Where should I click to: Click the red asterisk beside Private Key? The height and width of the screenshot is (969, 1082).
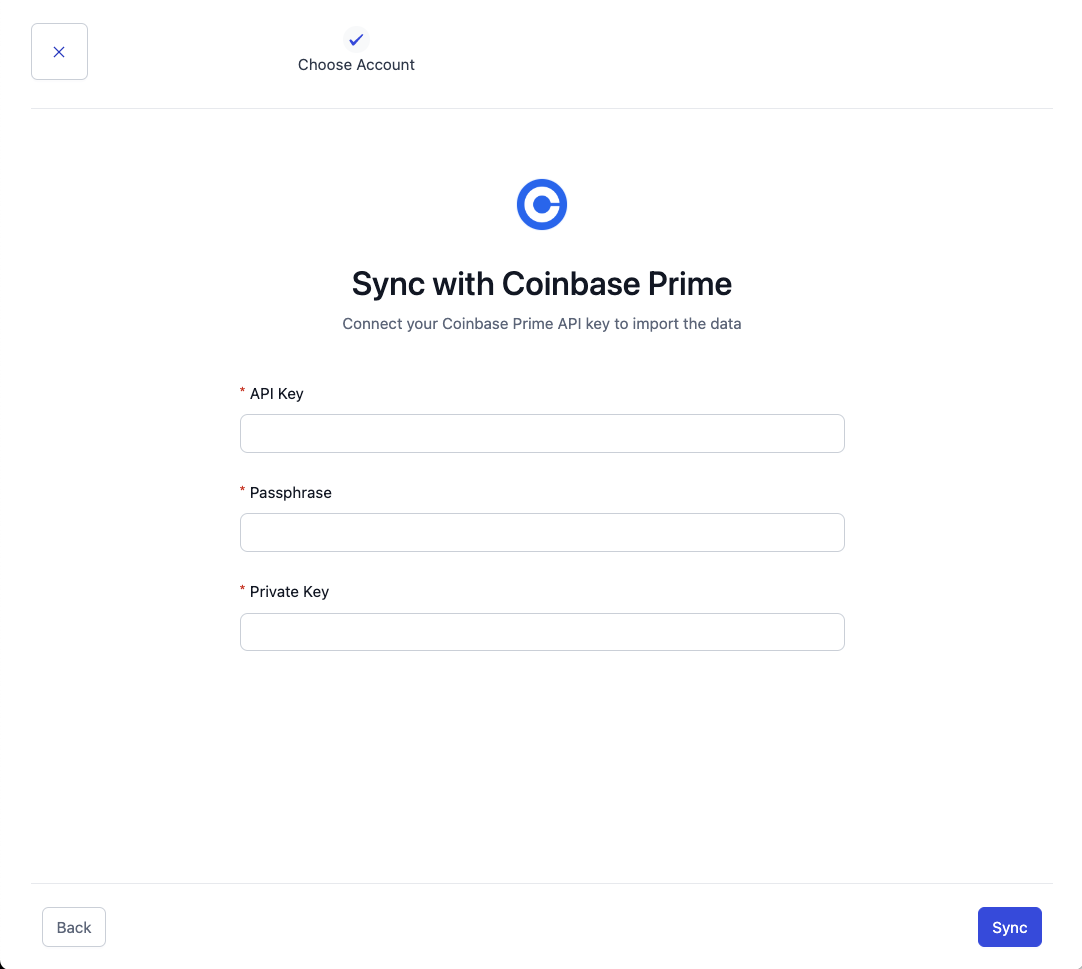tap(243, 589)
